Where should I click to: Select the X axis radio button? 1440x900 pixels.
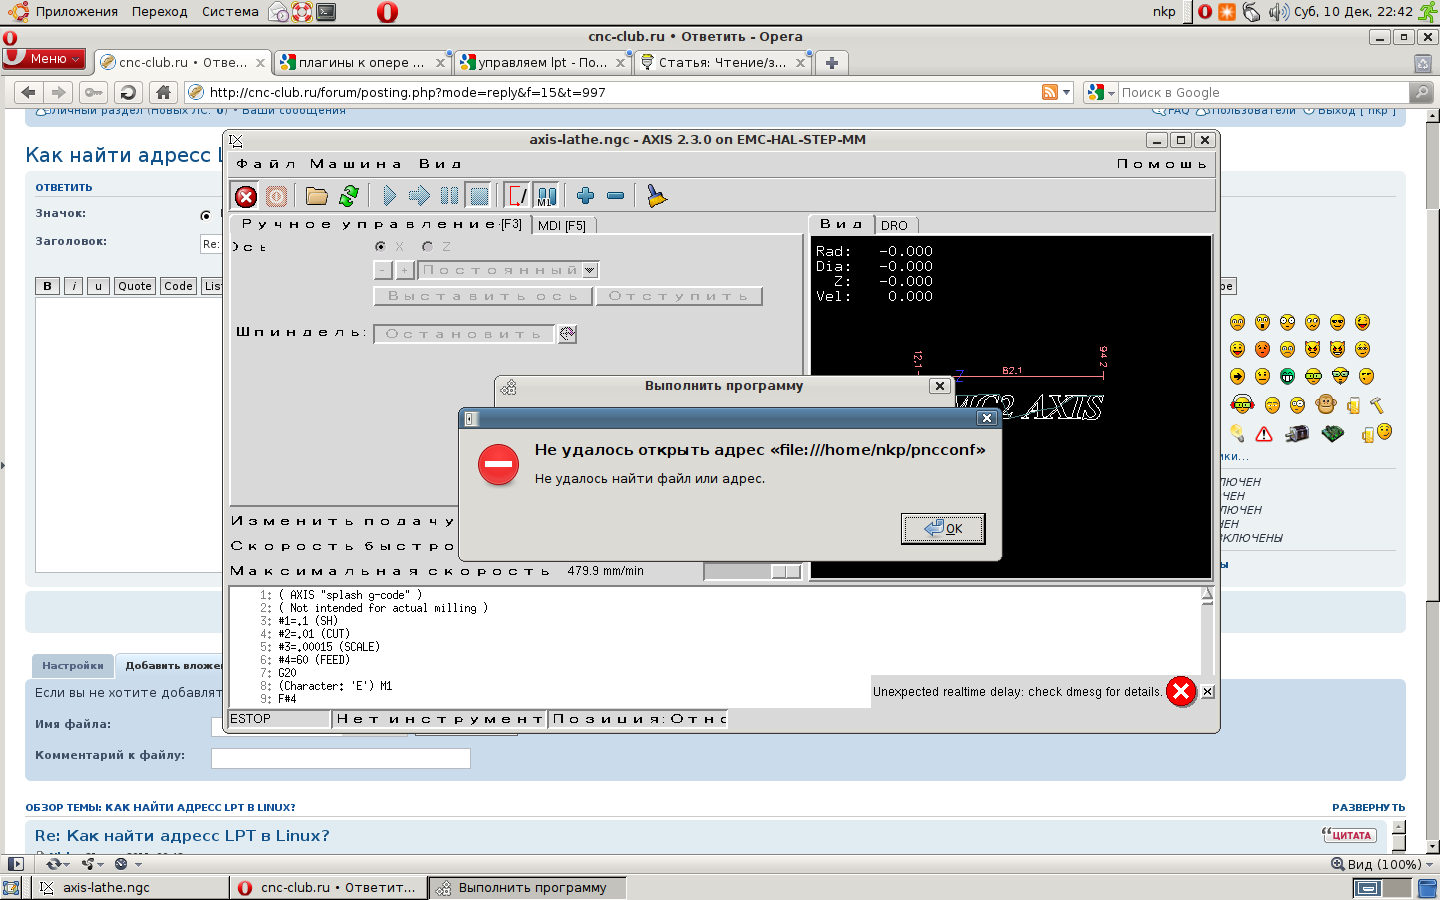(x=380, y=246)
